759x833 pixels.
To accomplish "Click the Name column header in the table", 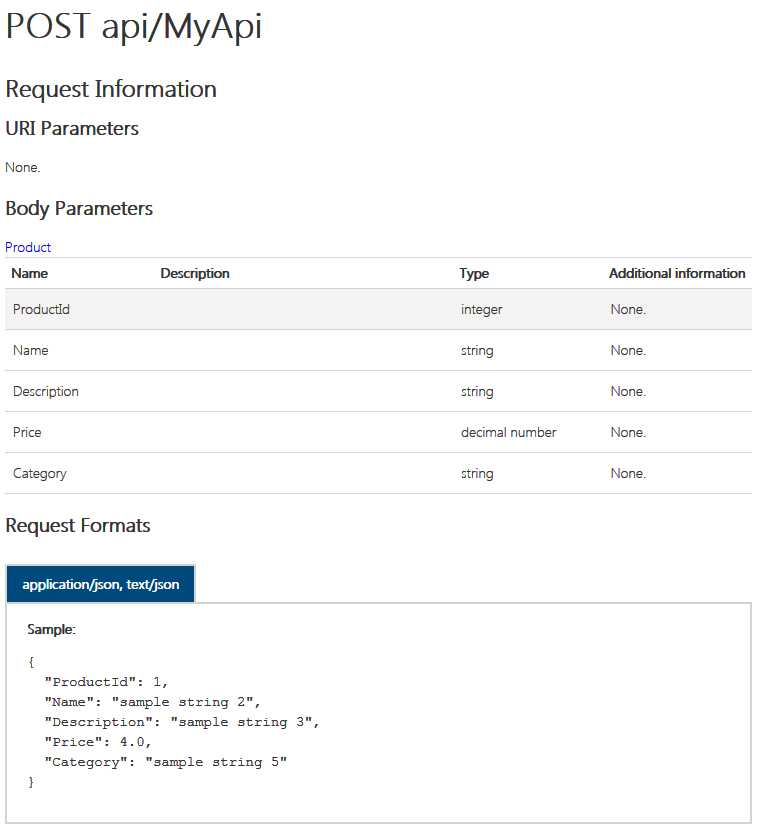I will 29,273.
